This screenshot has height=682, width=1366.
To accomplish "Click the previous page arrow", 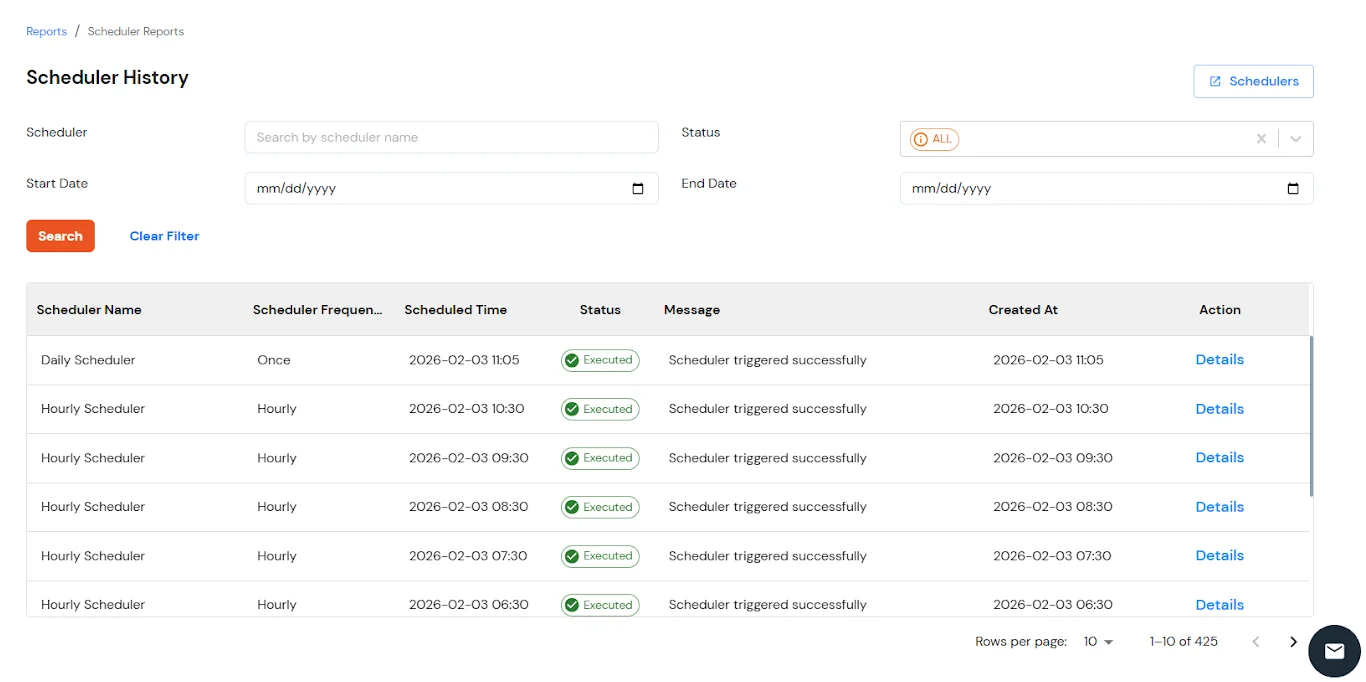I will click(x=1256, y=641).
